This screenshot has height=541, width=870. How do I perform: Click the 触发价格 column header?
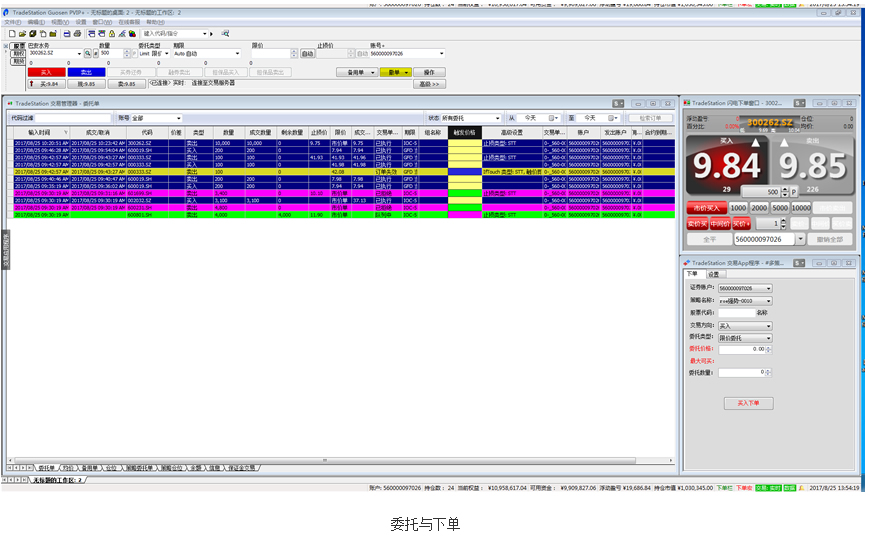[x=464, y=132]
